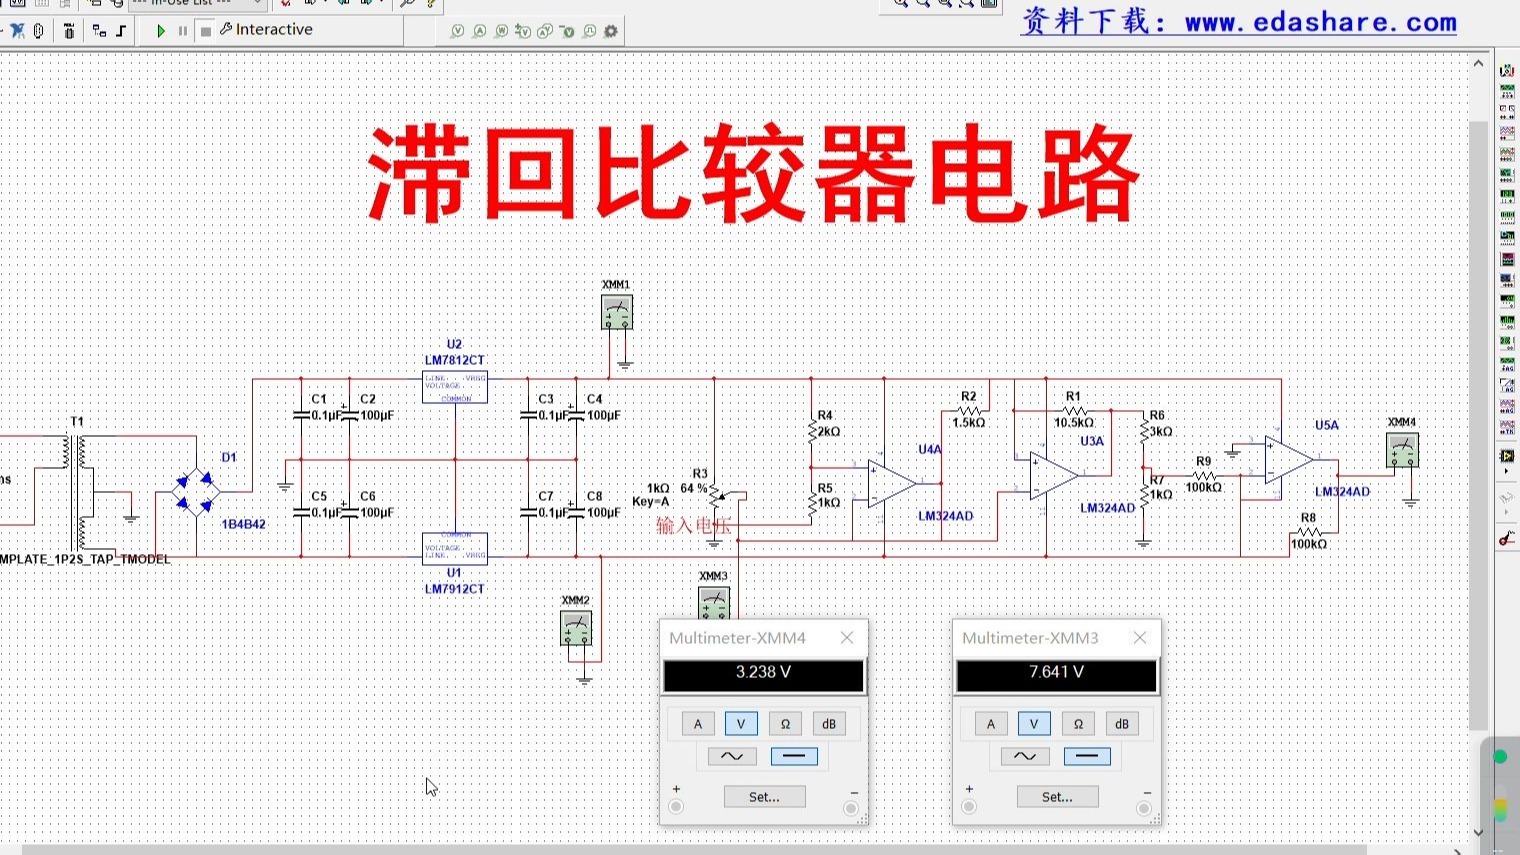Open the In-Use List dropdown
1520x855 pixels.
pos(257,4)
